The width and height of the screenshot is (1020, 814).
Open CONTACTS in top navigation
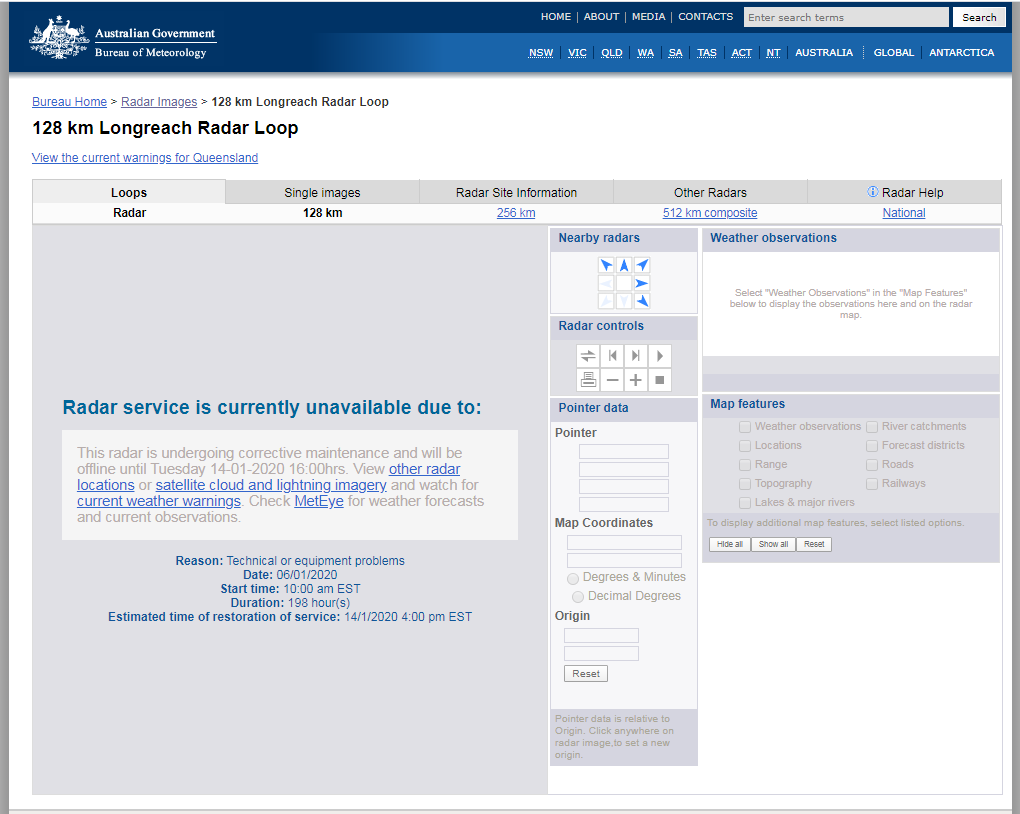click(x=705, y=16)
